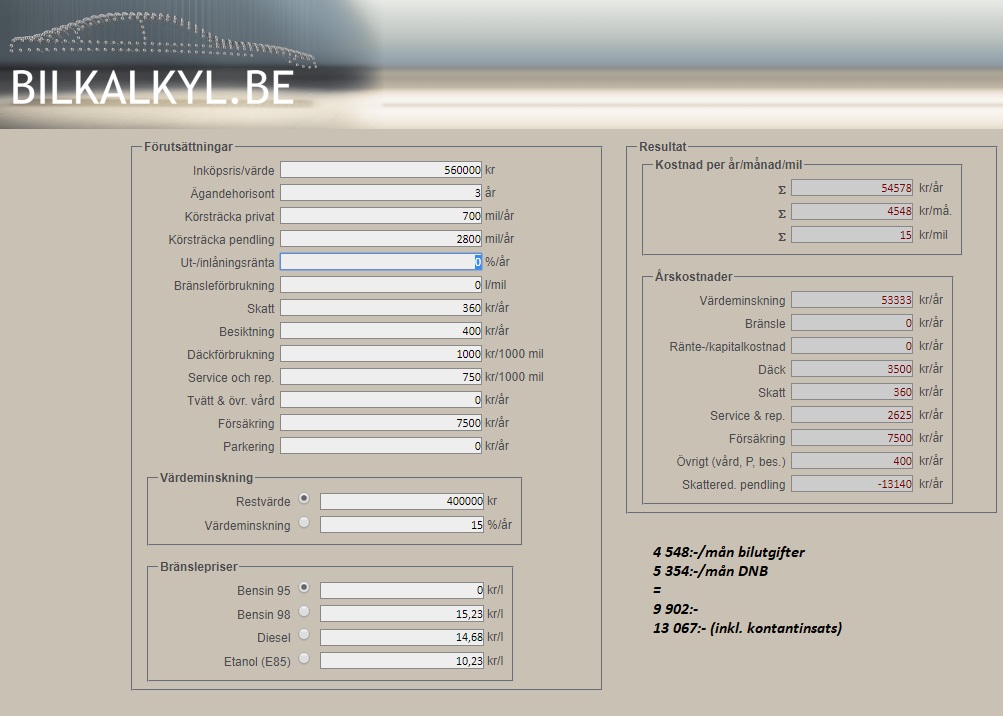This screenshot has height=716, width=1003.
Task: Select Diesel fuel radio button
Action: 304,634
